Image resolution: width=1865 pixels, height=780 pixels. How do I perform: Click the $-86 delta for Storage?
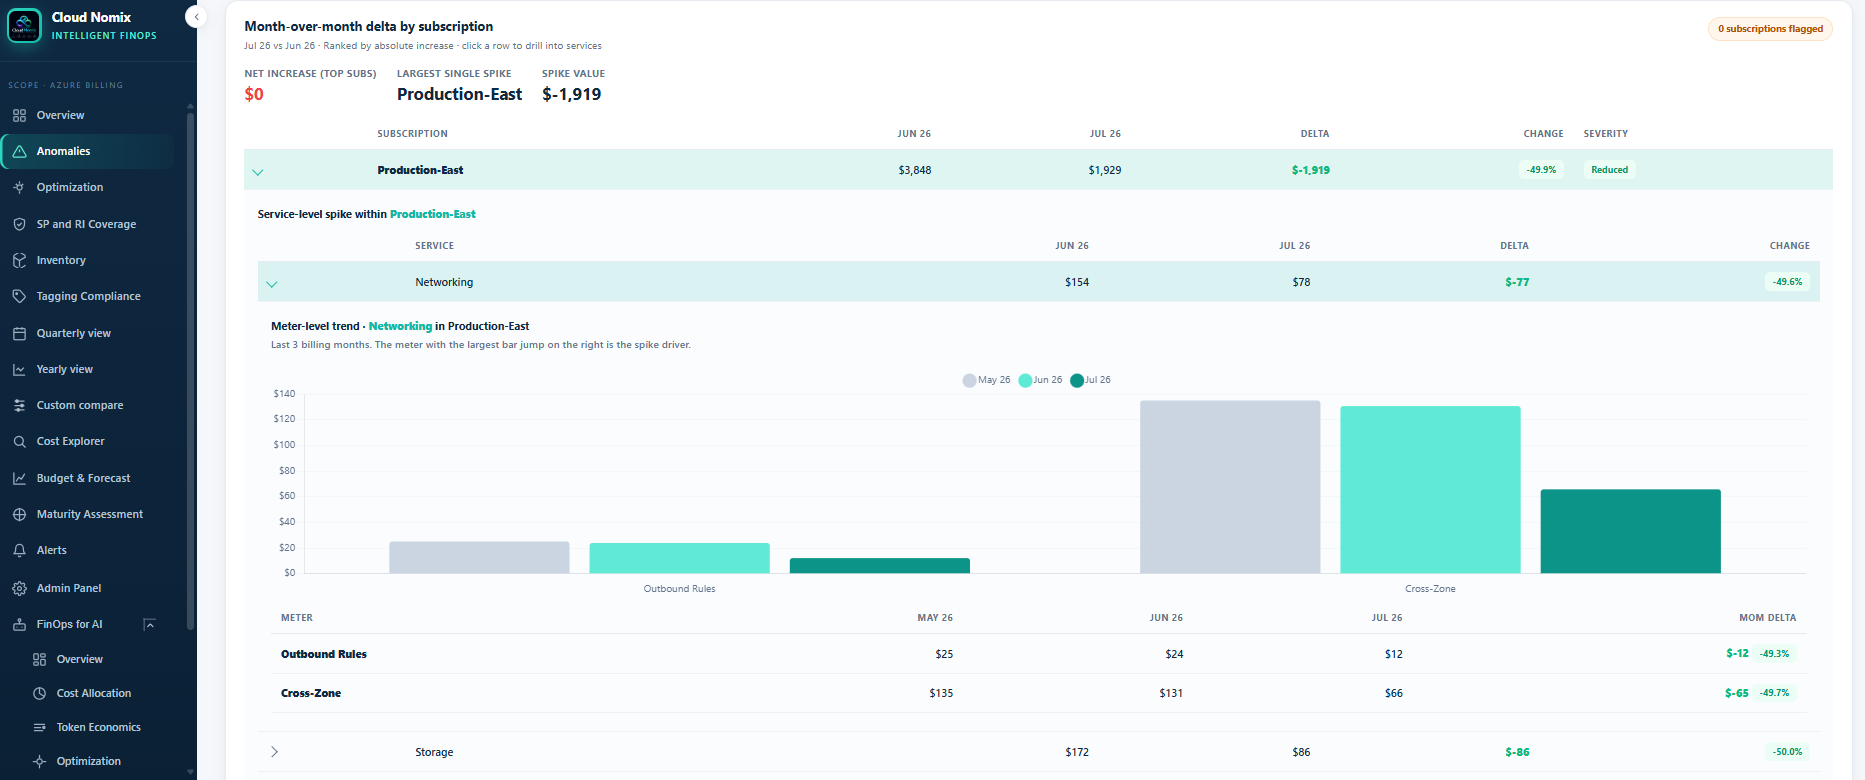[x=1517, y=752]
